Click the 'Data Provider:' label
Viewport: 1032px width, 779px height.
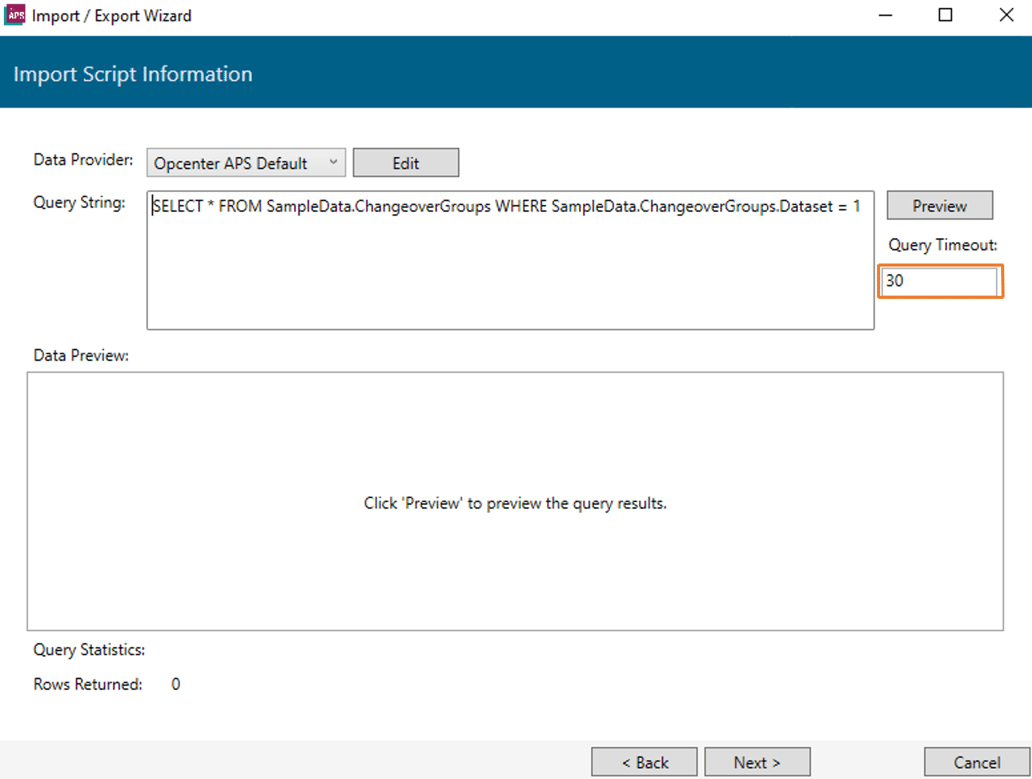tap(83, 160)
